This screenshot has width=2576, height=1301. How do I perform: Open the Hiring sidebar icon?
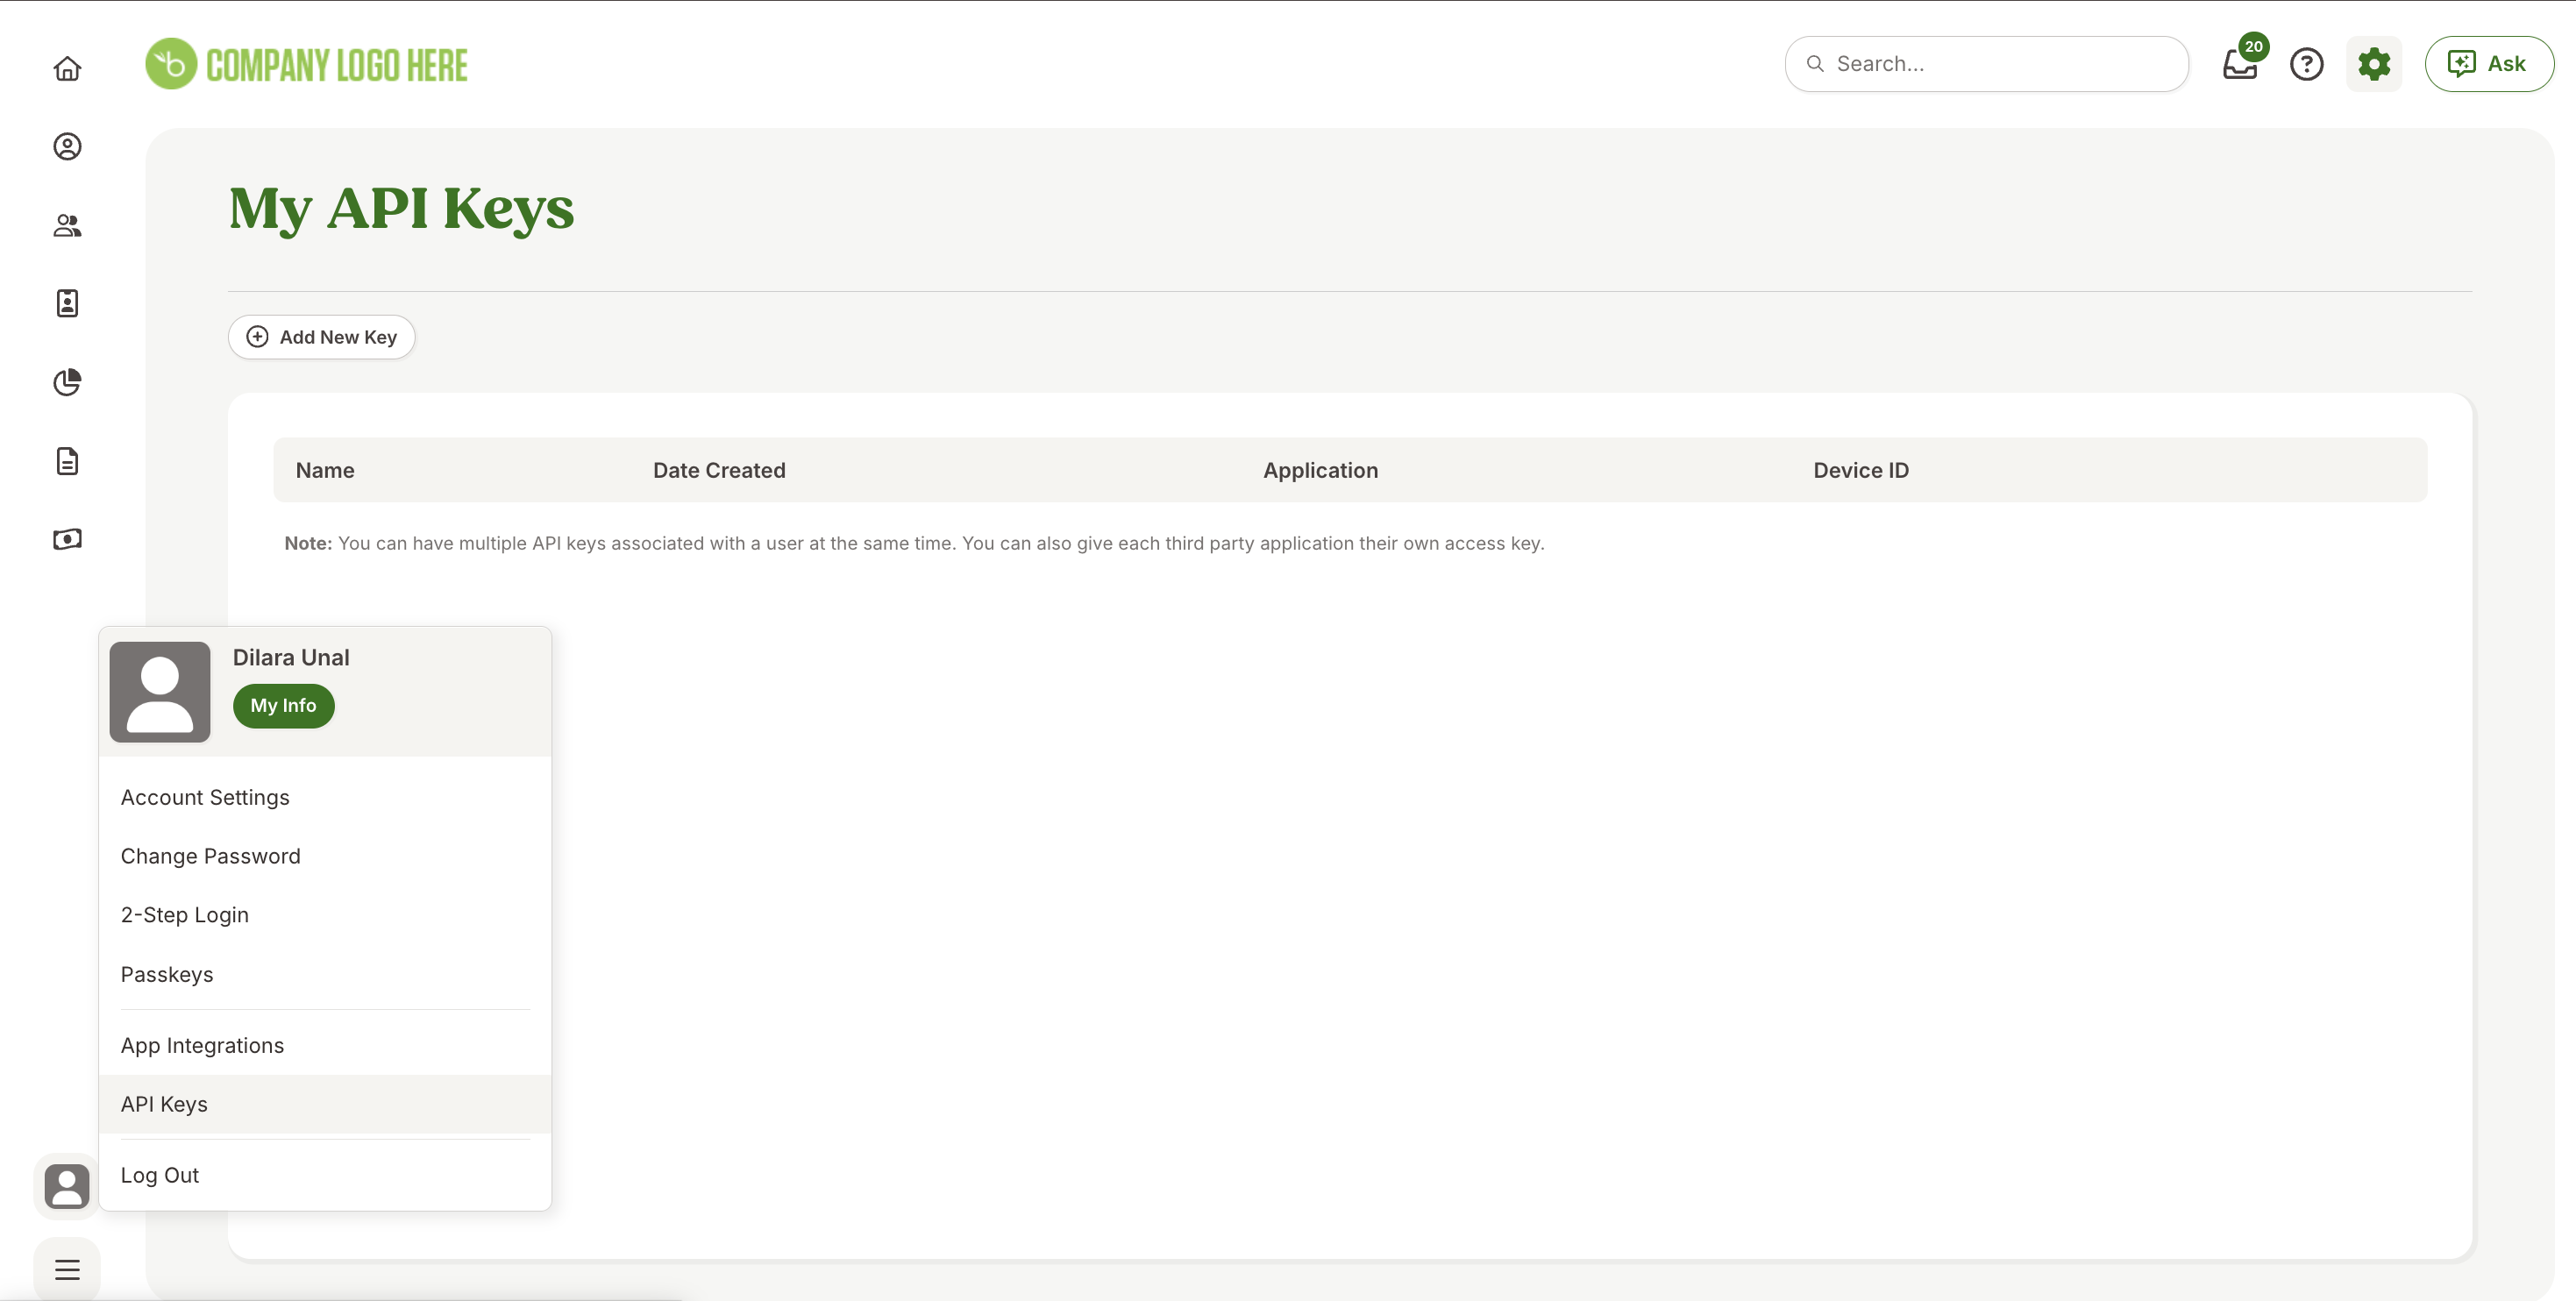(67, 303)
